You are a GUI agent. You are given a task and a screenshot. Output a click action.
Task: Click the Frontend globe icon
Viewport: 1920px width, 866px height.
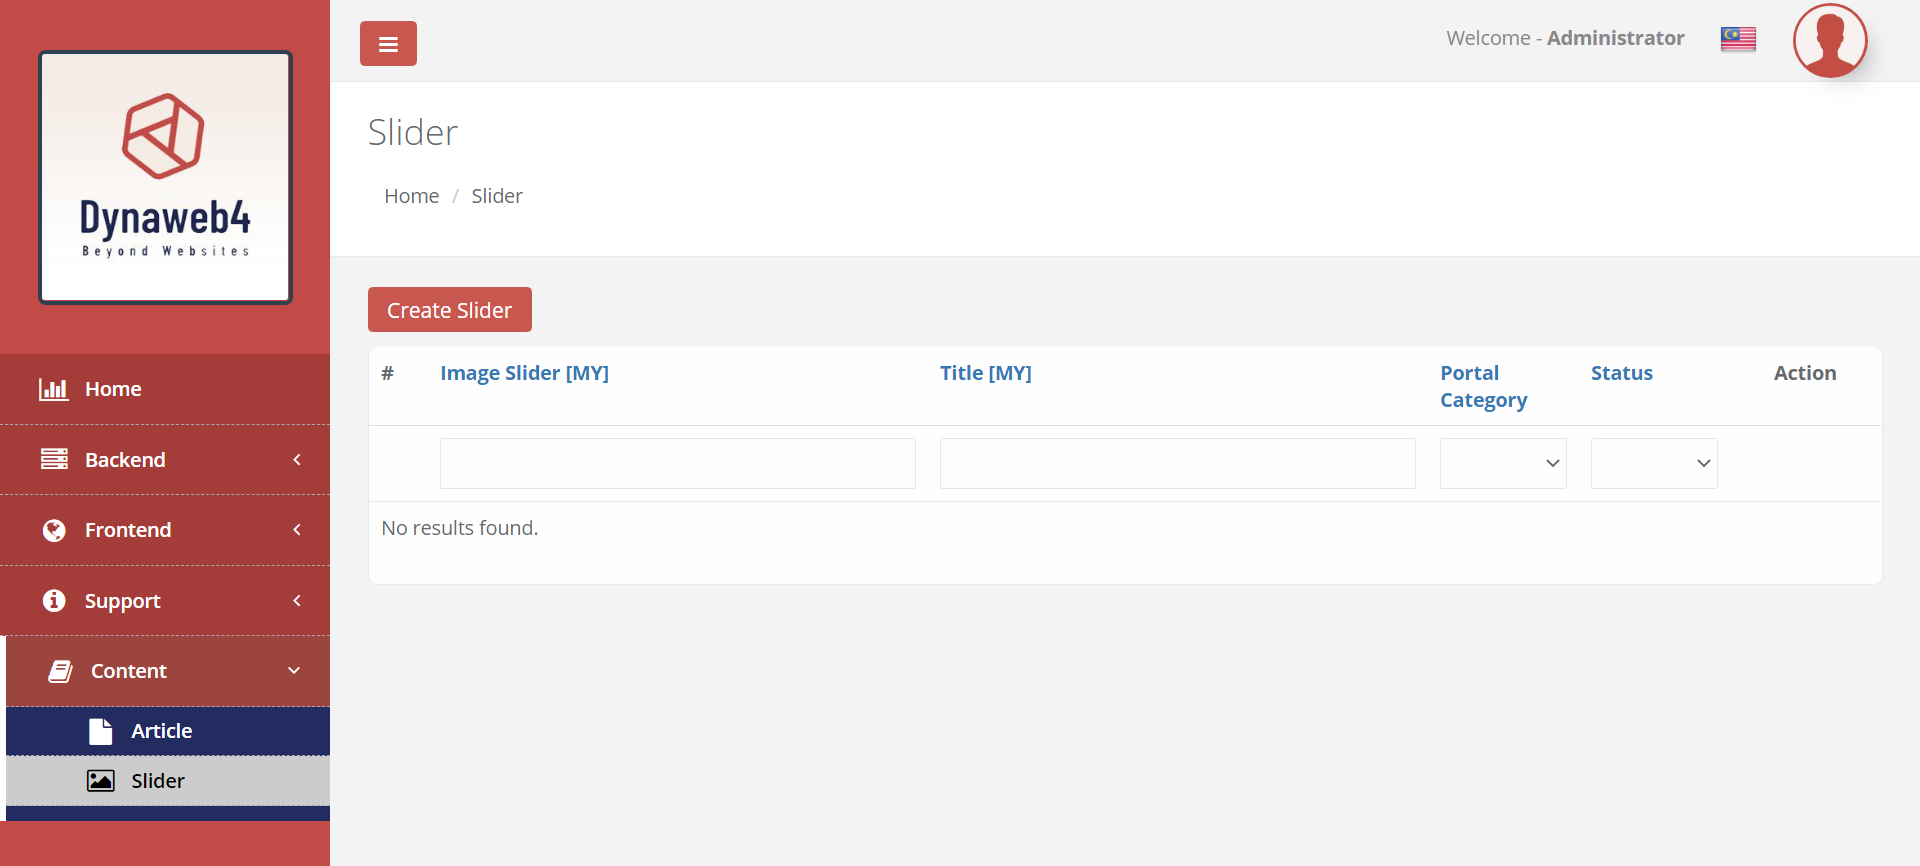(54, 530)
